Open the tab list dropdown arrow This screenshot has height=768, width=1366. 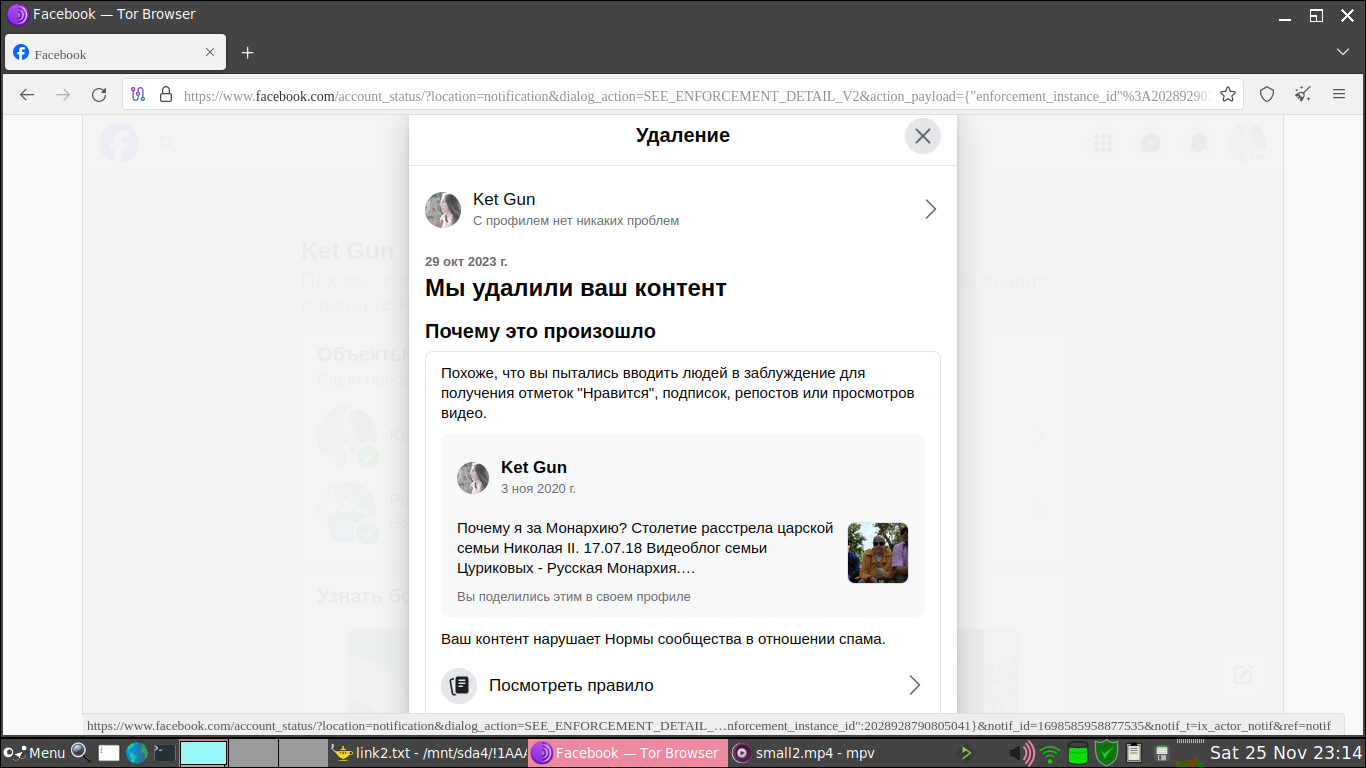coord(1342,51)
